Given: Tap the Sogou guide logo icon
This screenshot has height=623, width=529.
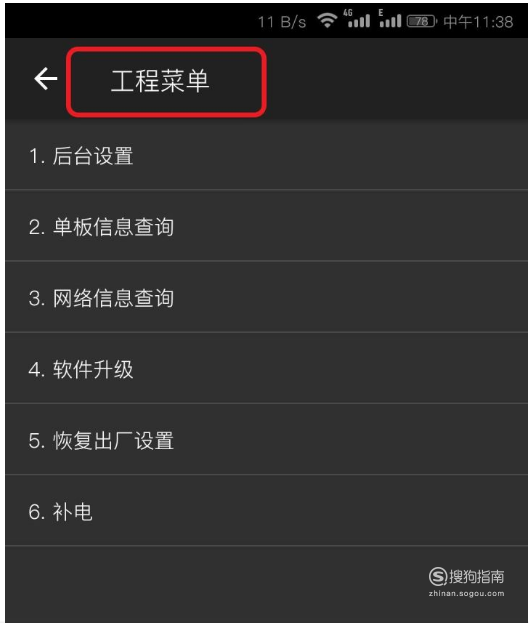Looking at the screenshot, I should (x=438, y=577).
